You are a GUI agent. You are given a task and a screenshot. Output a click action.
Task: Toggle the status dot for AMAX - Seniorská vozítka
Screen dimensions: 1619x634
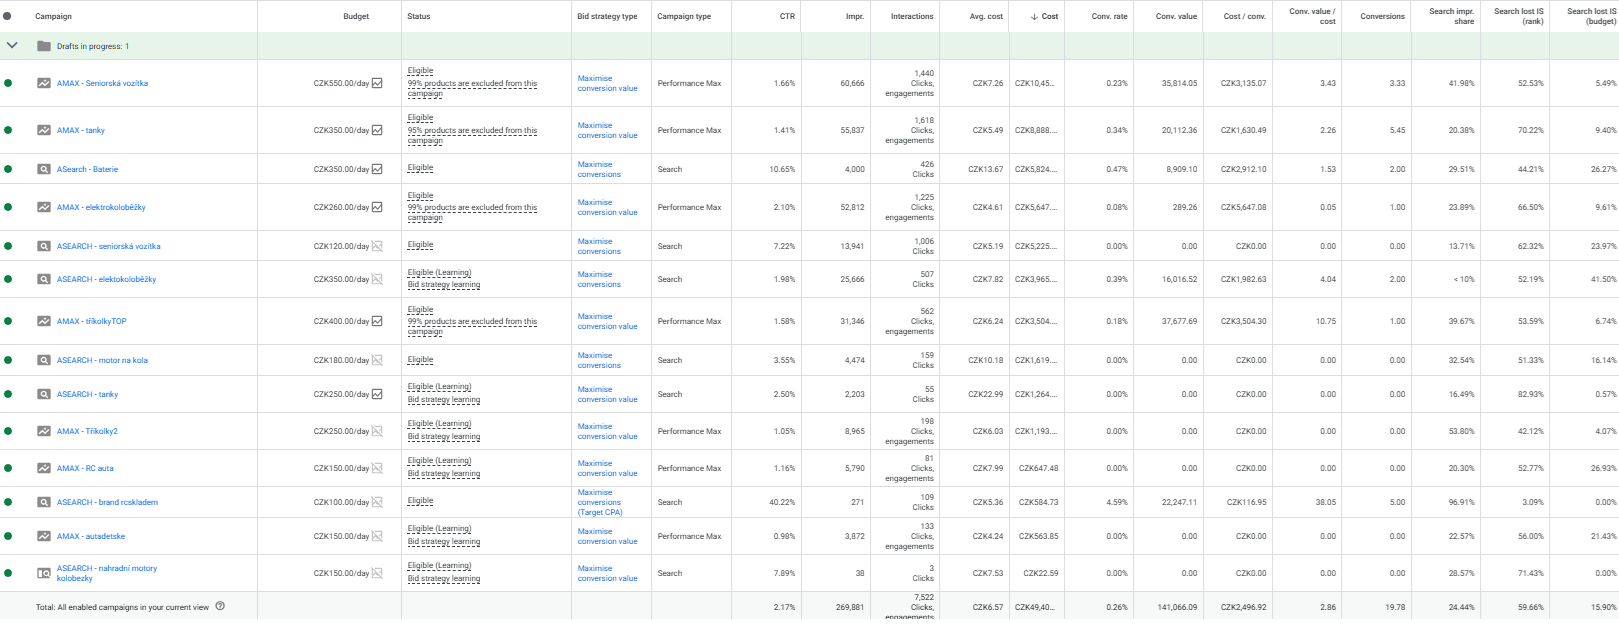(x=8, y=83)
